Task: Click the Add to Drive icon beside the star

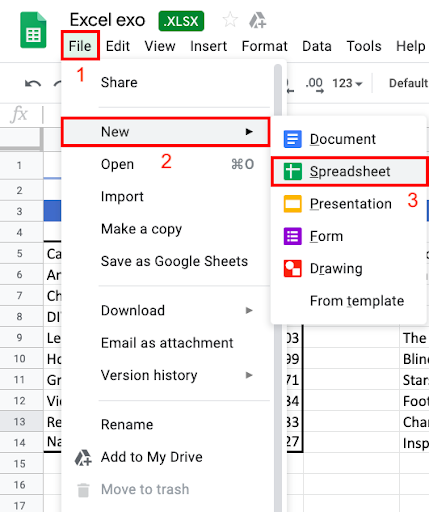Action: point(257,20)
